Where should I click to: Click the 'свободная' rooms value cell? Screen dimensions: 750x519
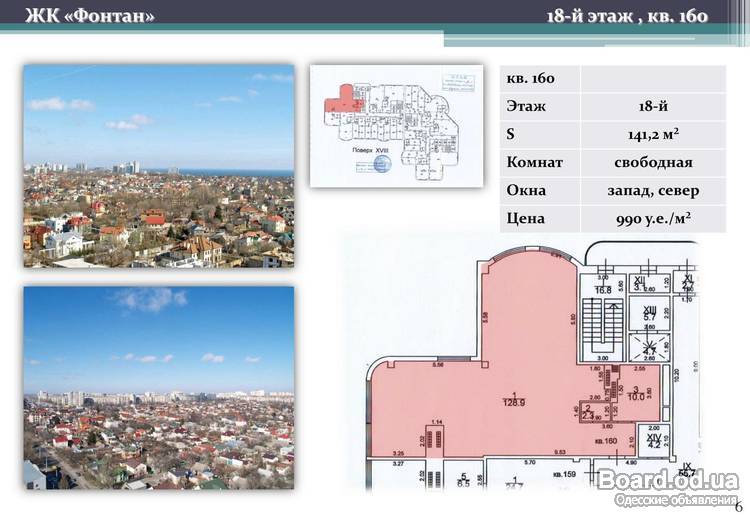pyautogui.click(x=653, y=163)
